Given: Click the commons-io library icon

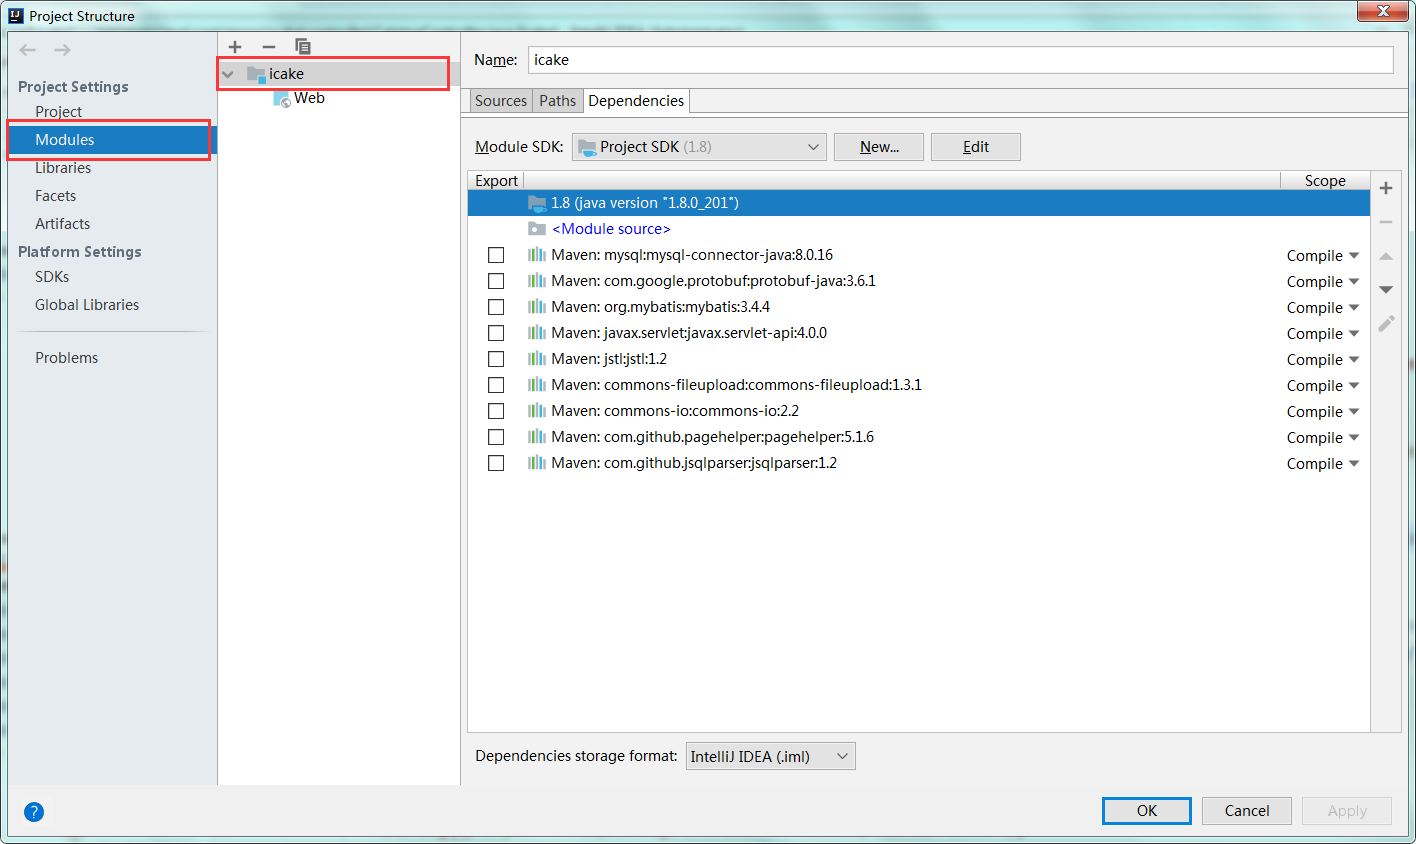Looking at the screenshot, I should 537,411.
